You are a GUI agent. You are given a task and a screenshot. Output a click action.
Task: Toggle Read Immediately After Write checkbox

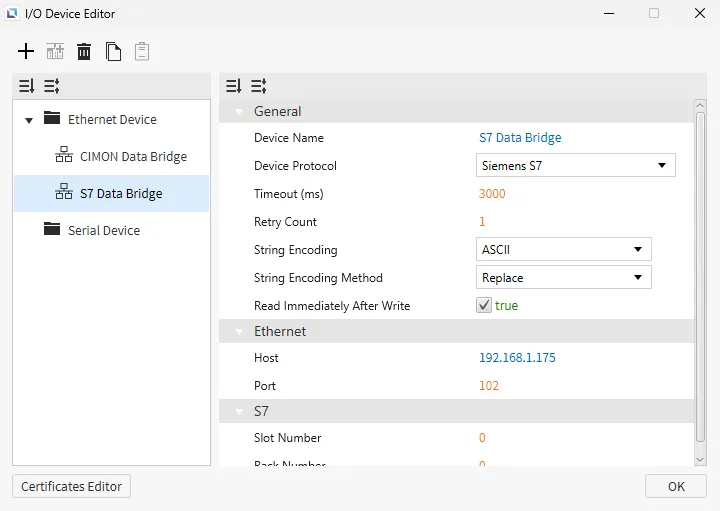[x=484, y=306]
